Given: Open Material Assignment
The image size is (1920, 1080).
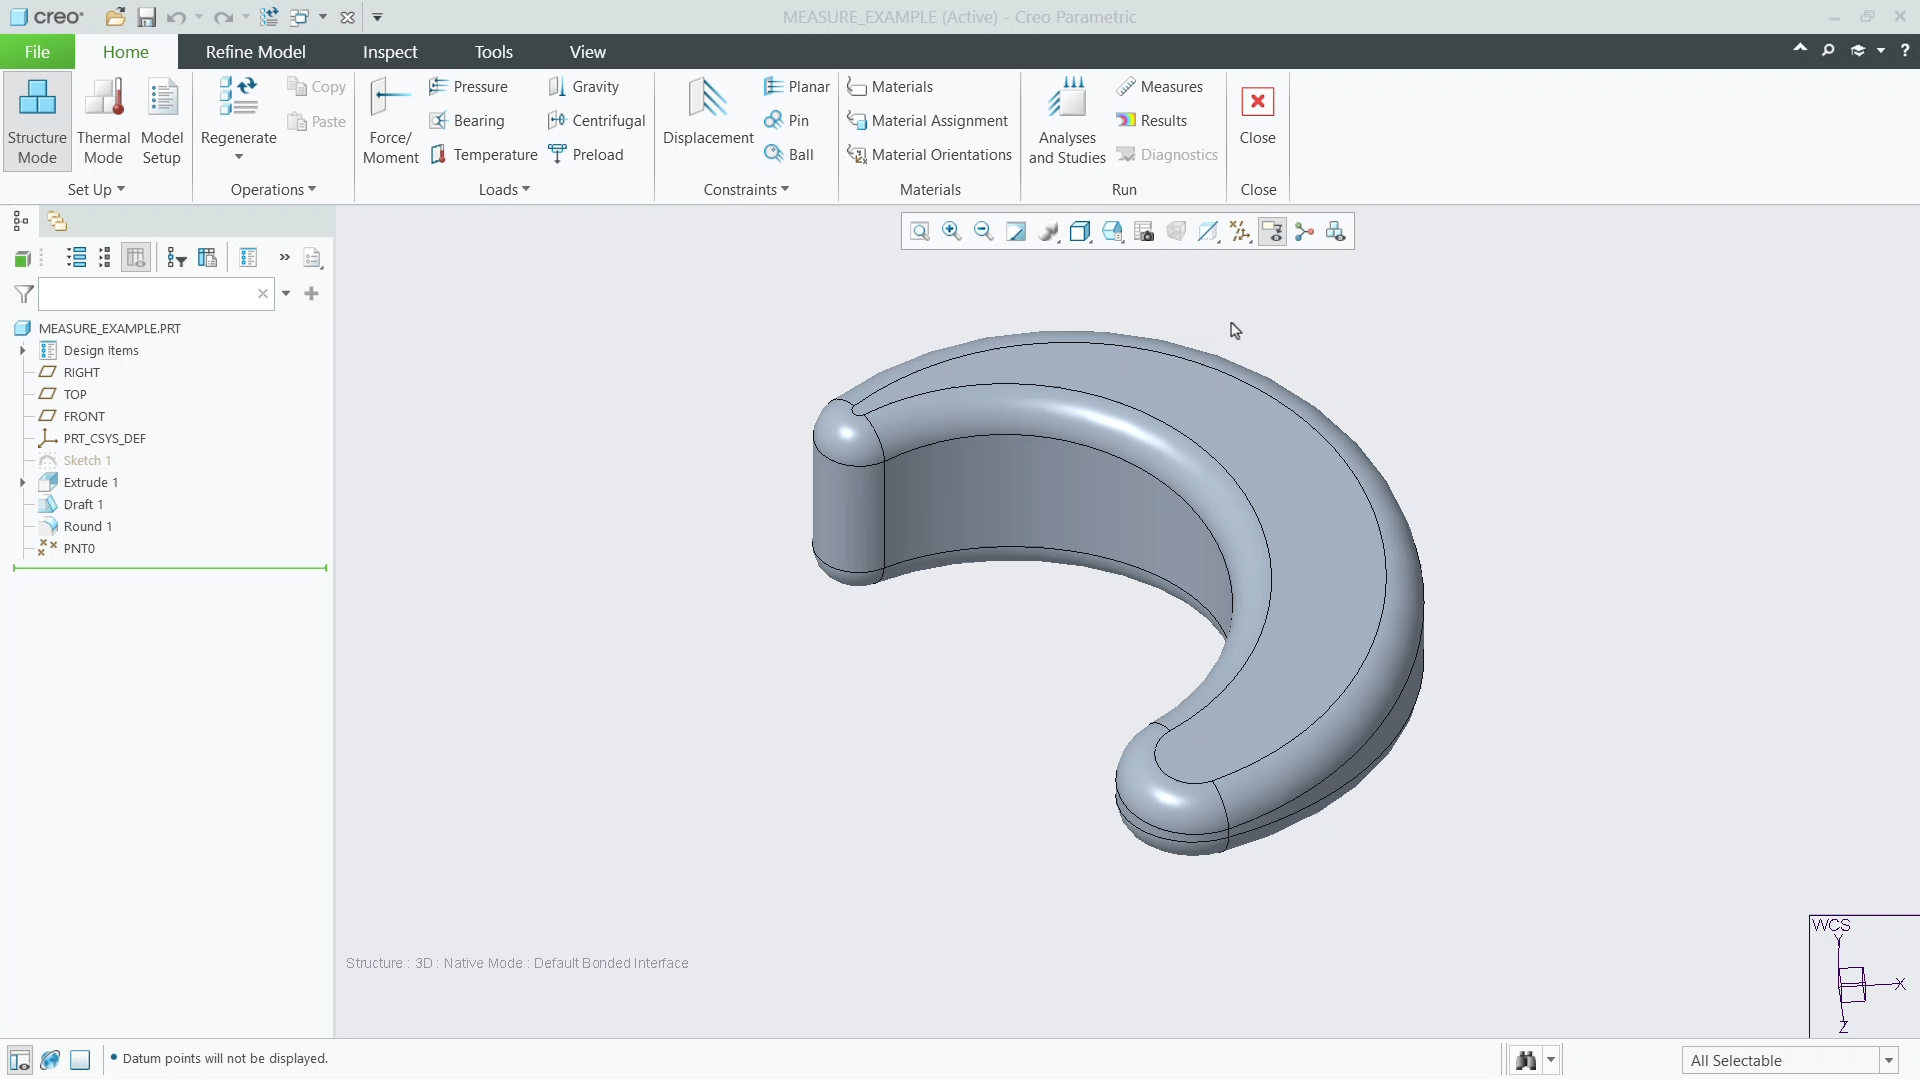Looking at the screenshot, I should pyautogui.click(x=927, y=121).
